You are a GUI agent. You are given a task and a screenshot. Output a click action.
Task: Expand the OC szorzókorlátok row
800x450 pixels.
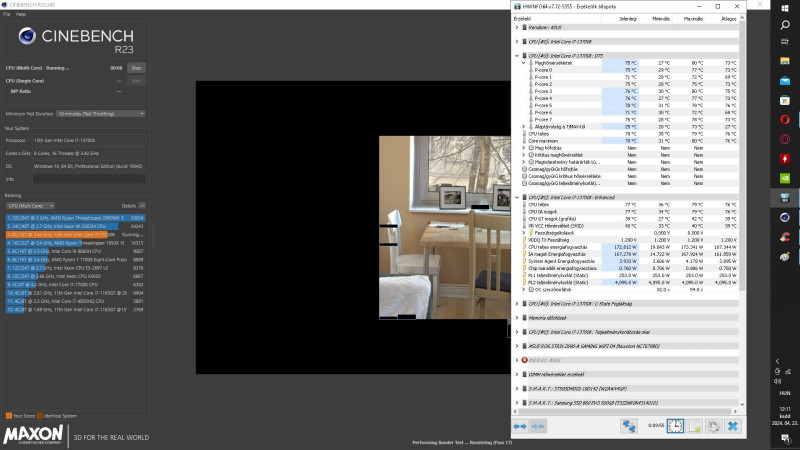523,289
